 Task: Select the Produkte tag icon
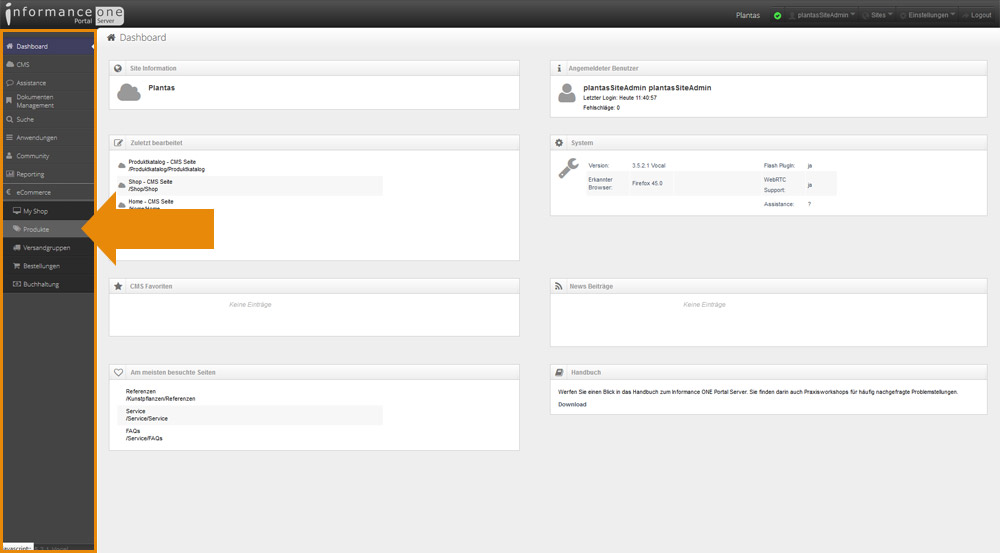click(x=17, y=229)
